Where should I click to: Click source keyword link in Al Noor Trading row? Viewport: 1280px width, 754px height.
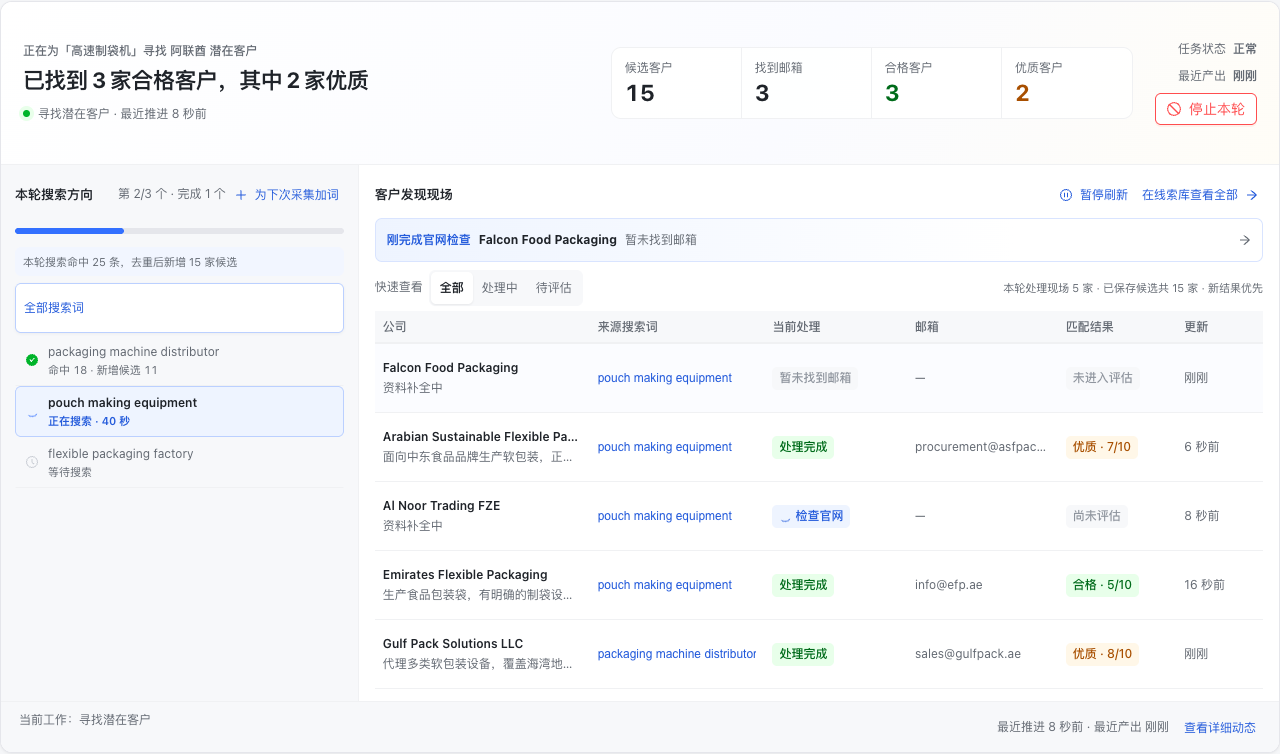(x=665, y=516)
